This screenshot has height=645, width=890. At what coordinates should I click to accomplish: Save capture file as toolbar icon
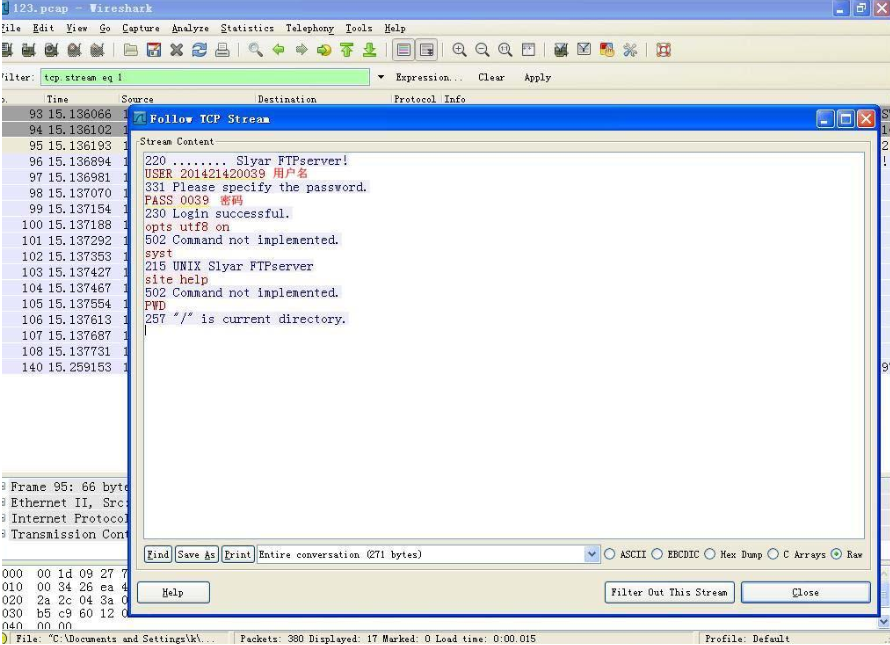coord(154,50)
